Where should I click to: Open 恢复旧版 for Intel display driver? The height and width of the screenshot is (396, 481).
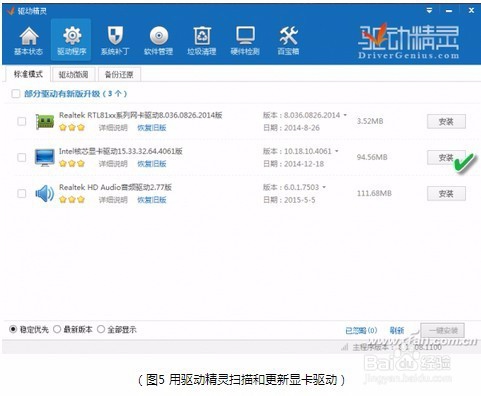click(152, 164)
